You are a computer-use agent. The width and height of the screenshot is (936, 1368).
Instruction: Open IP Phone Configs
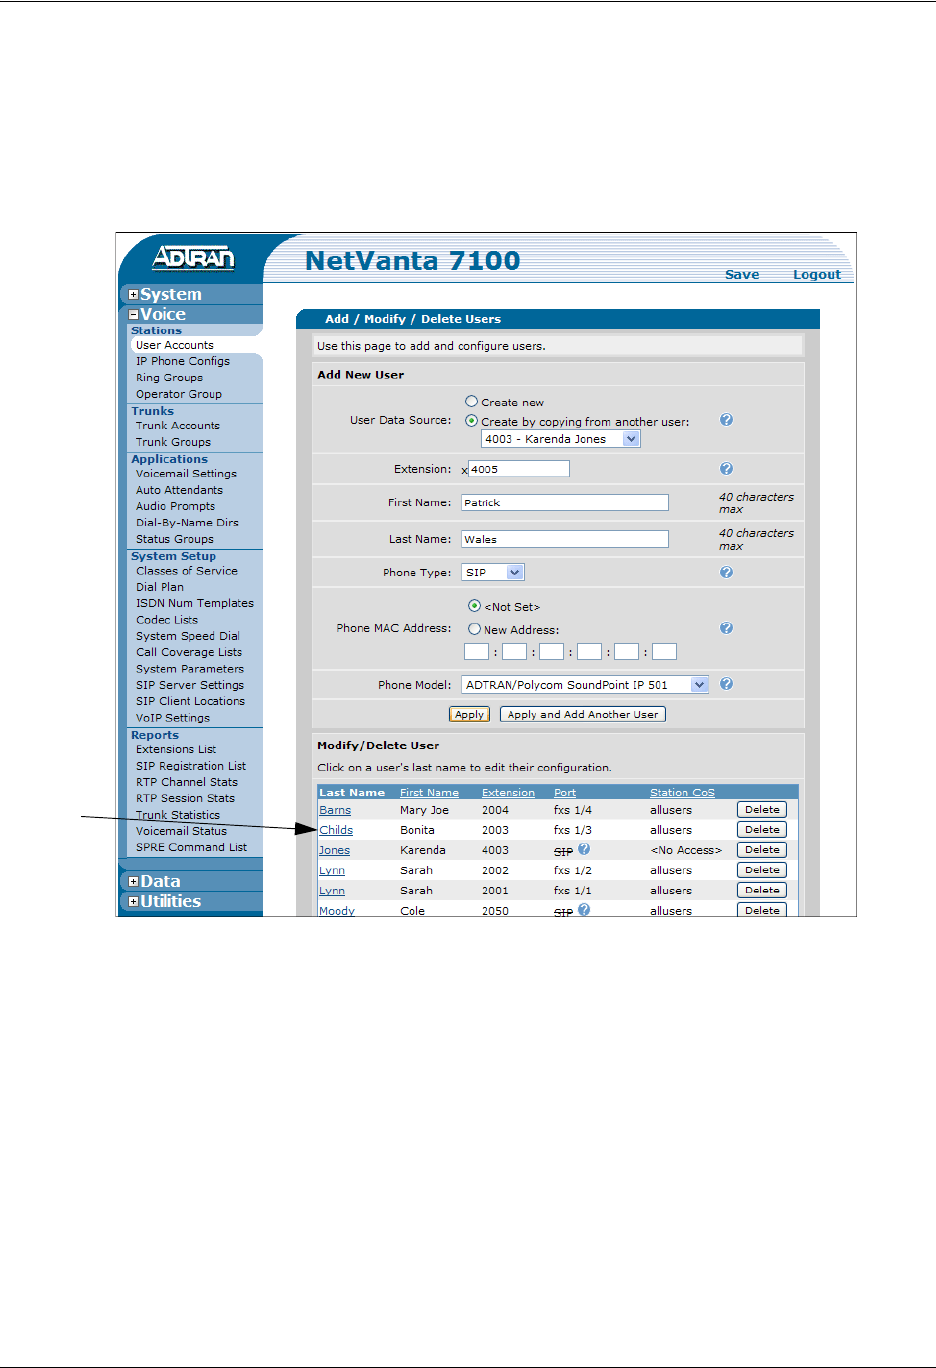[x=183, y=361]
